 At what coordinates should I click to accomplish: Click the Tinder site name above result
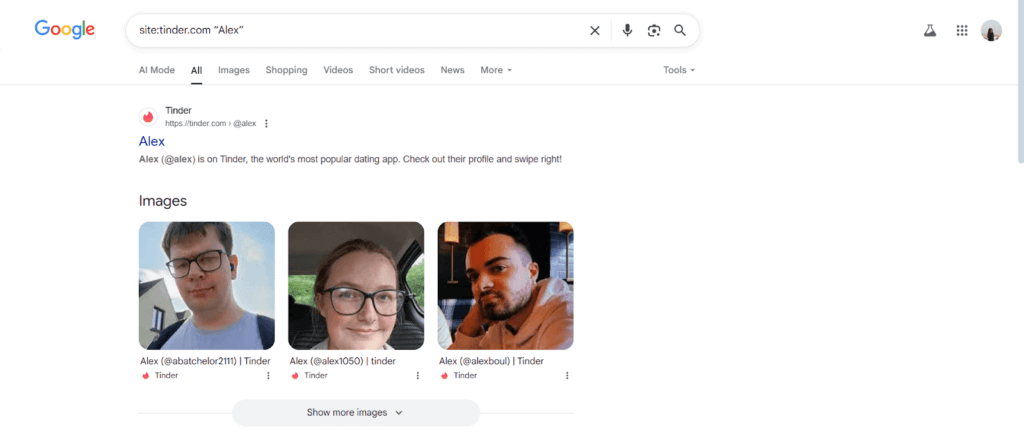point(178,110)
